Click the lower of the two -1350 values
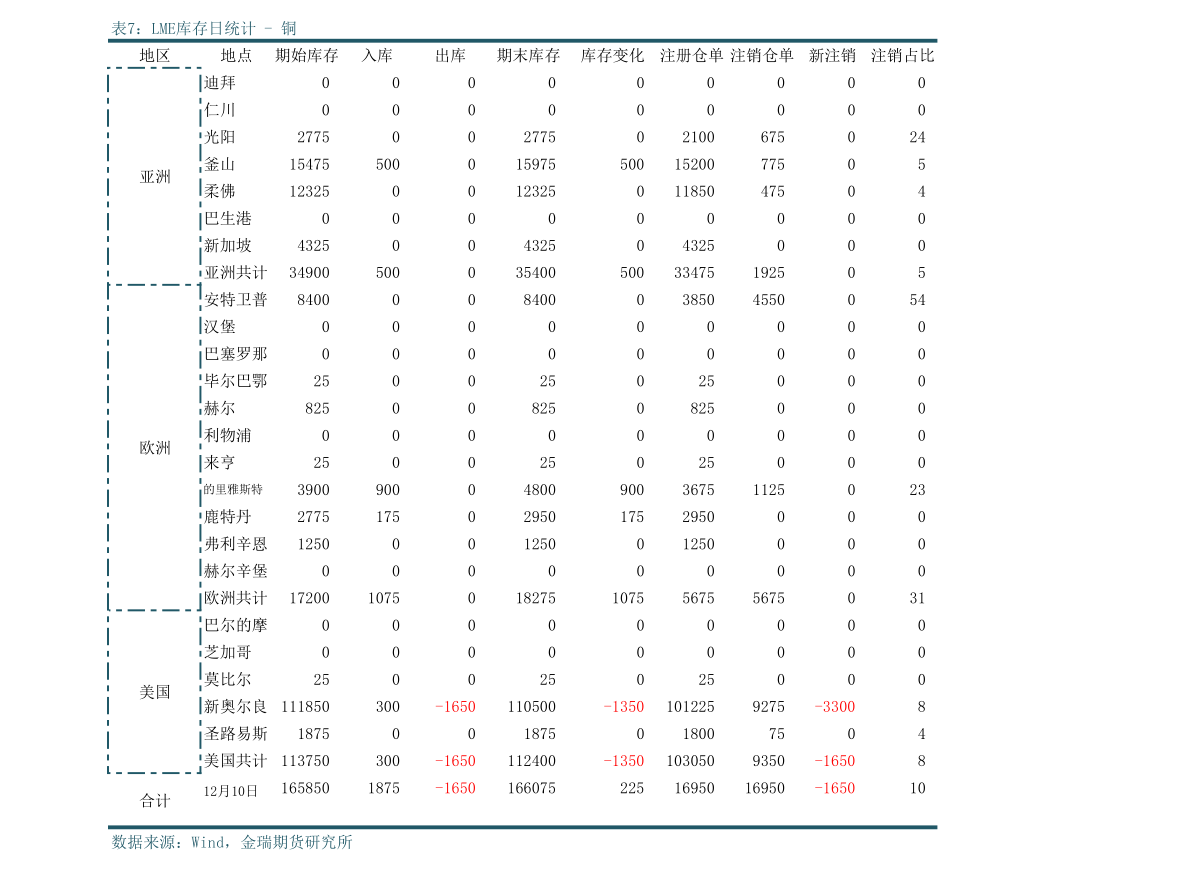The height and width of the screenshot is (870, 1191). (x=624, y=761)
